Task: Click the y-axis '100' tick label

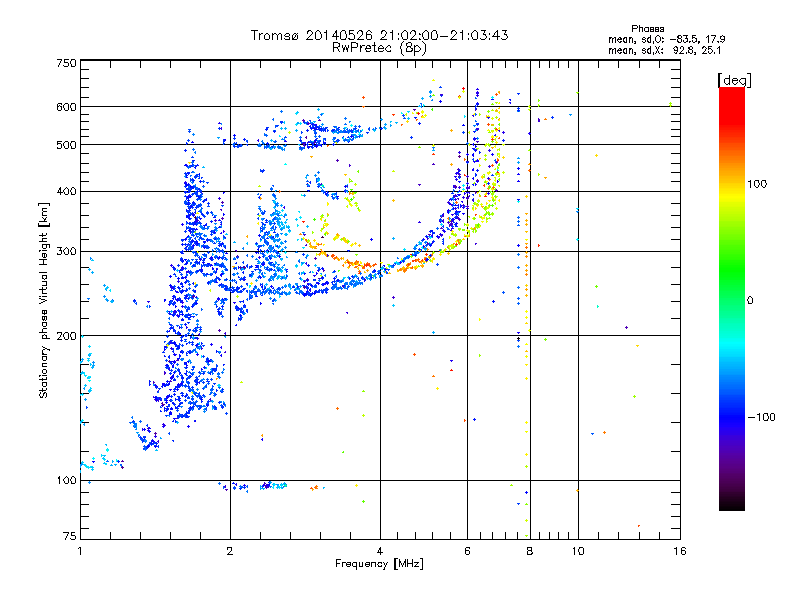Action: [66, 481]
